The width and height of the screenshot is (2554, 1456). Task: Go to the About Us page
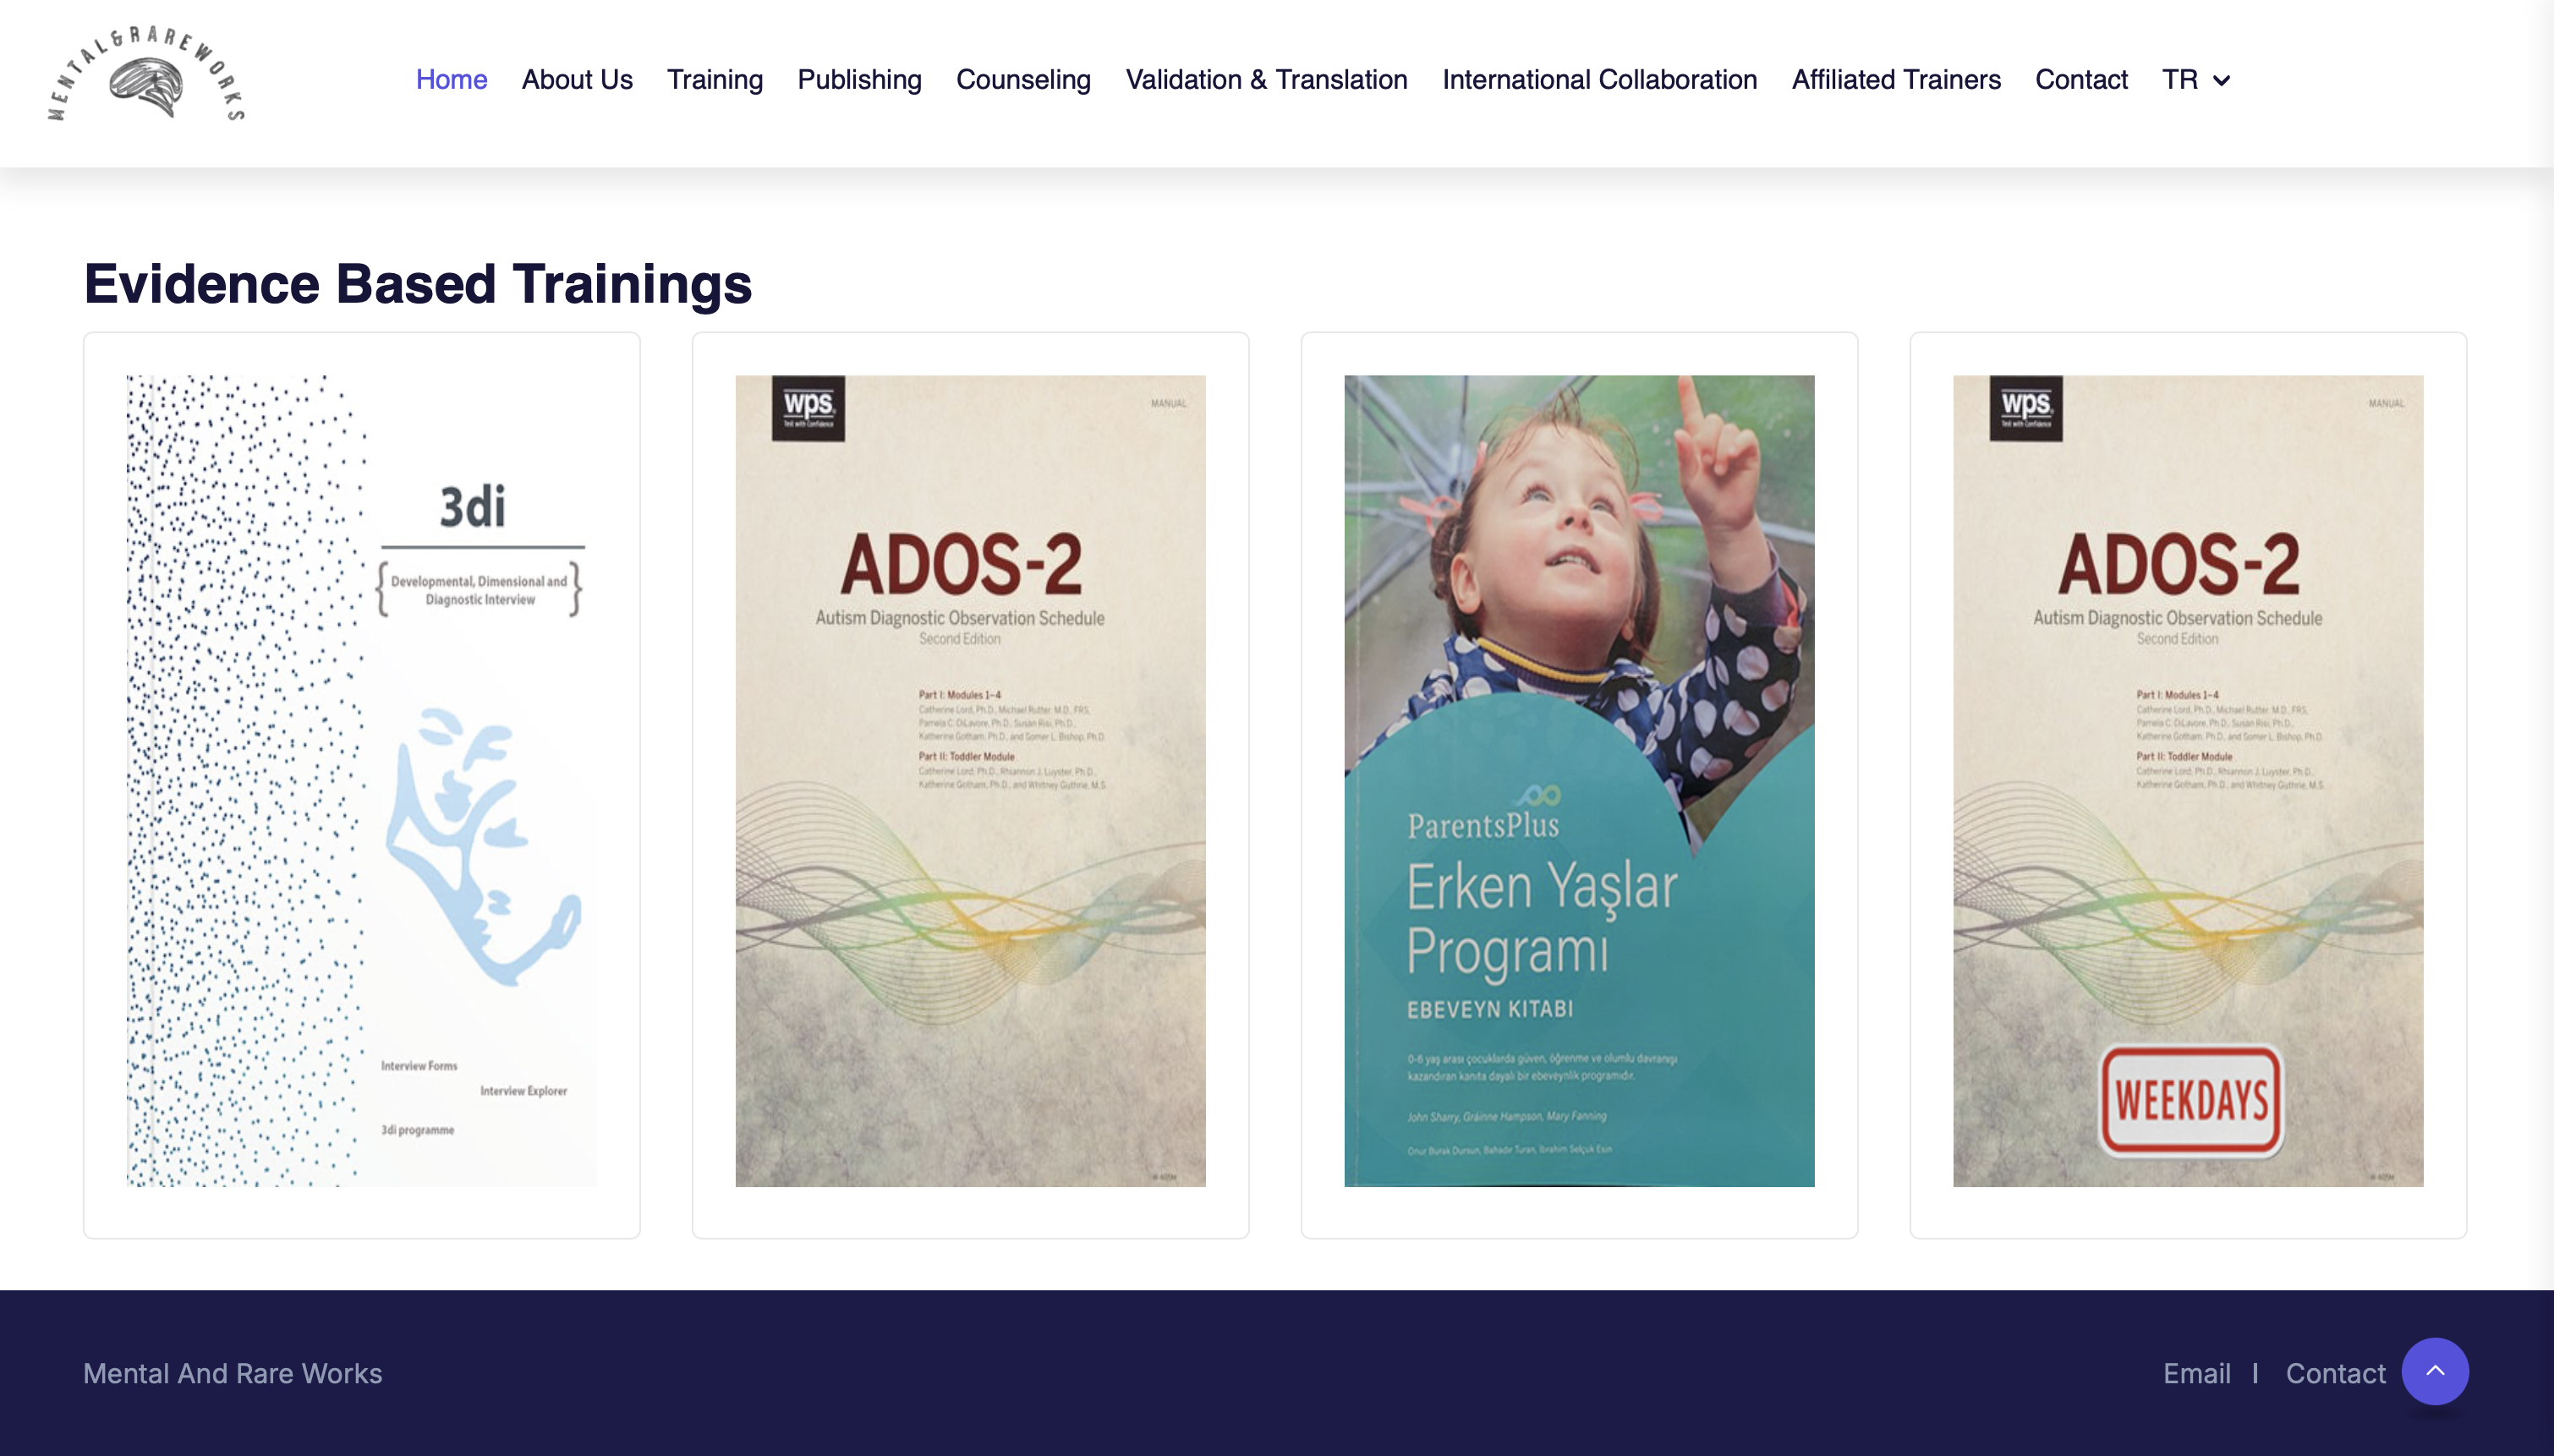point(577,80)
